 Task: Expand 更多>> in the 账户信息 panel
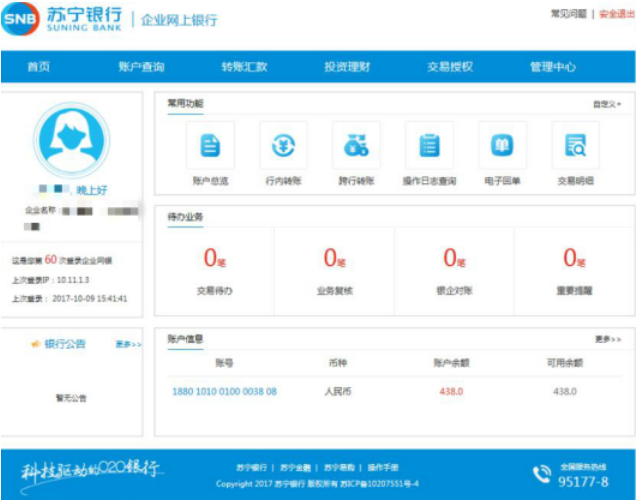pos(606,339)
